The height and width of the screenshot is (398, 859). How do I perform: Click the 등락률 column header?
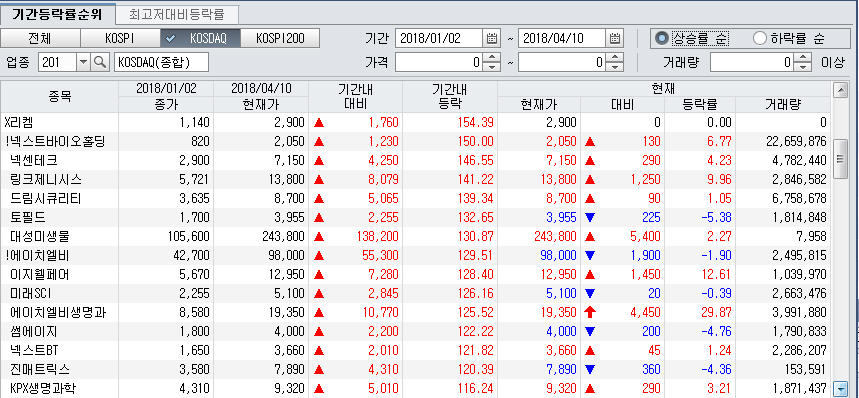tap(700, 105)
